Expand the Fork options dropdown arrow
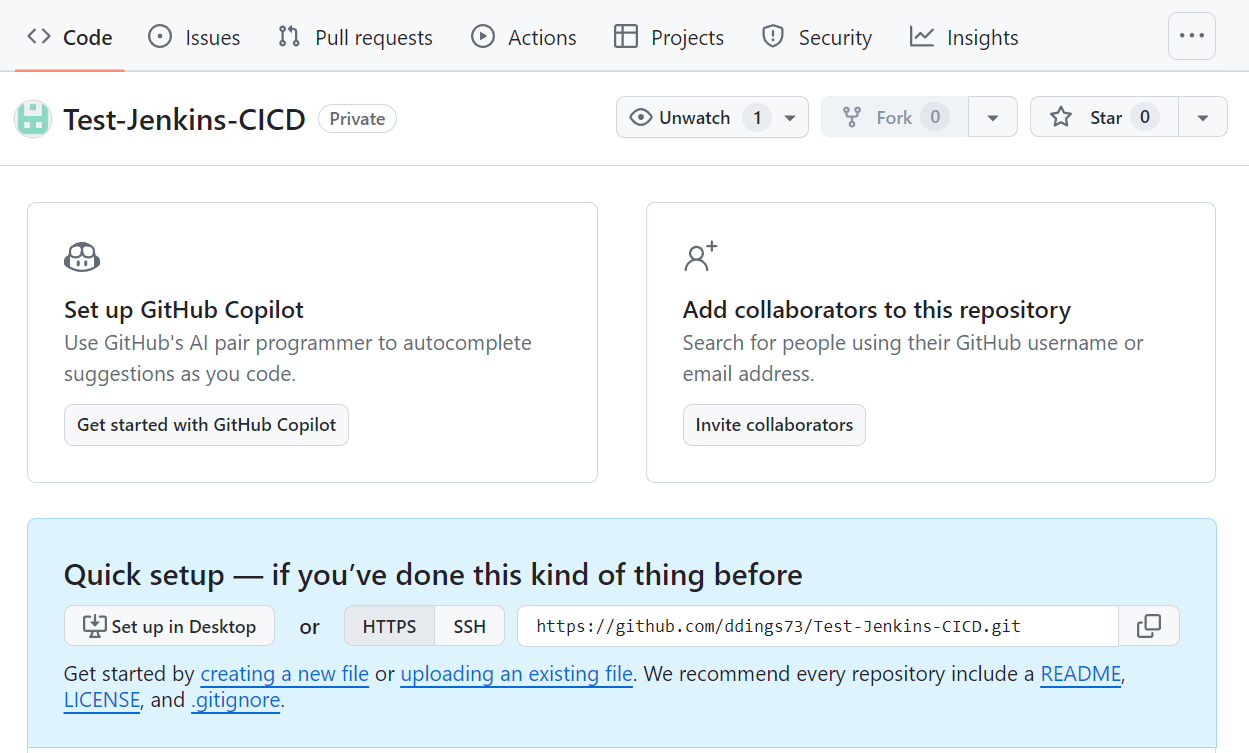The image size is (1249, 753). [x=993, y=117]
